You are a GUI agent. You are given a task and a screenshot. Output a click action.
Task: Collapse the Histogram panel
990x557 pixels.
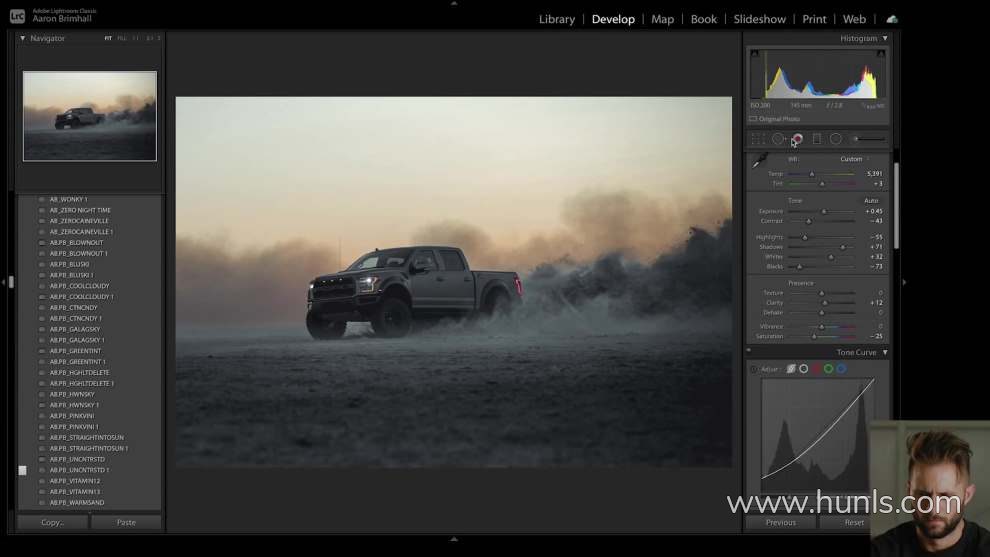click(885, 39)
